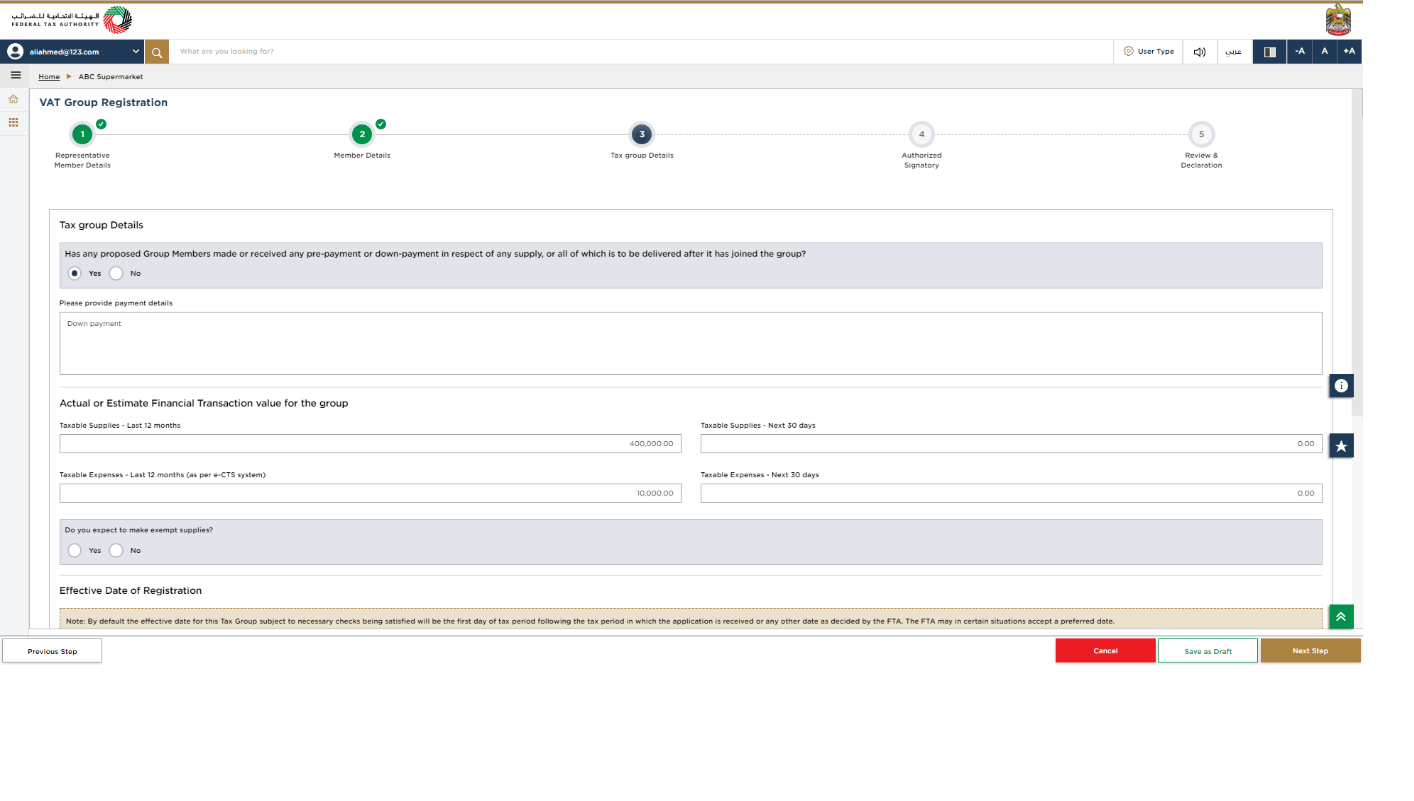Click the payment details text area

coord(691,343)
